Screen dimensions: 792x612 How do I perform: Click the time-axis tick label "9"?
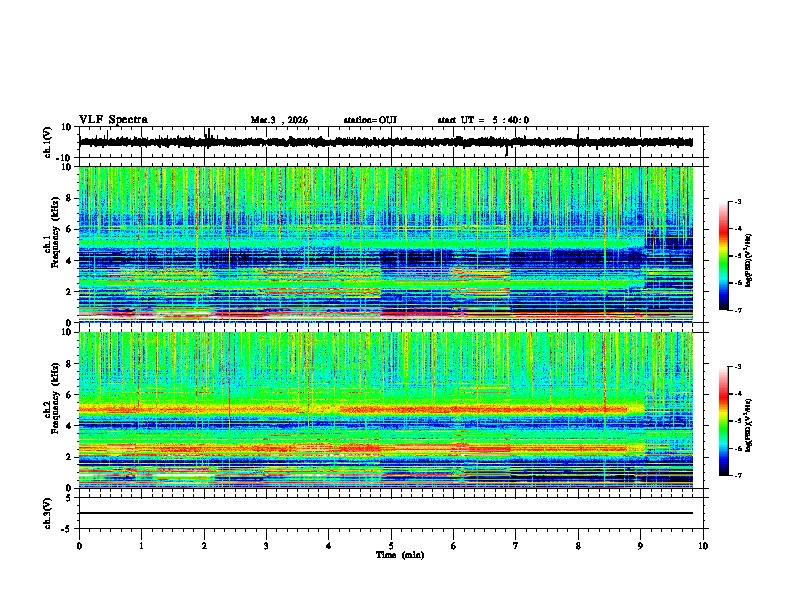click(x=640, y=545)
